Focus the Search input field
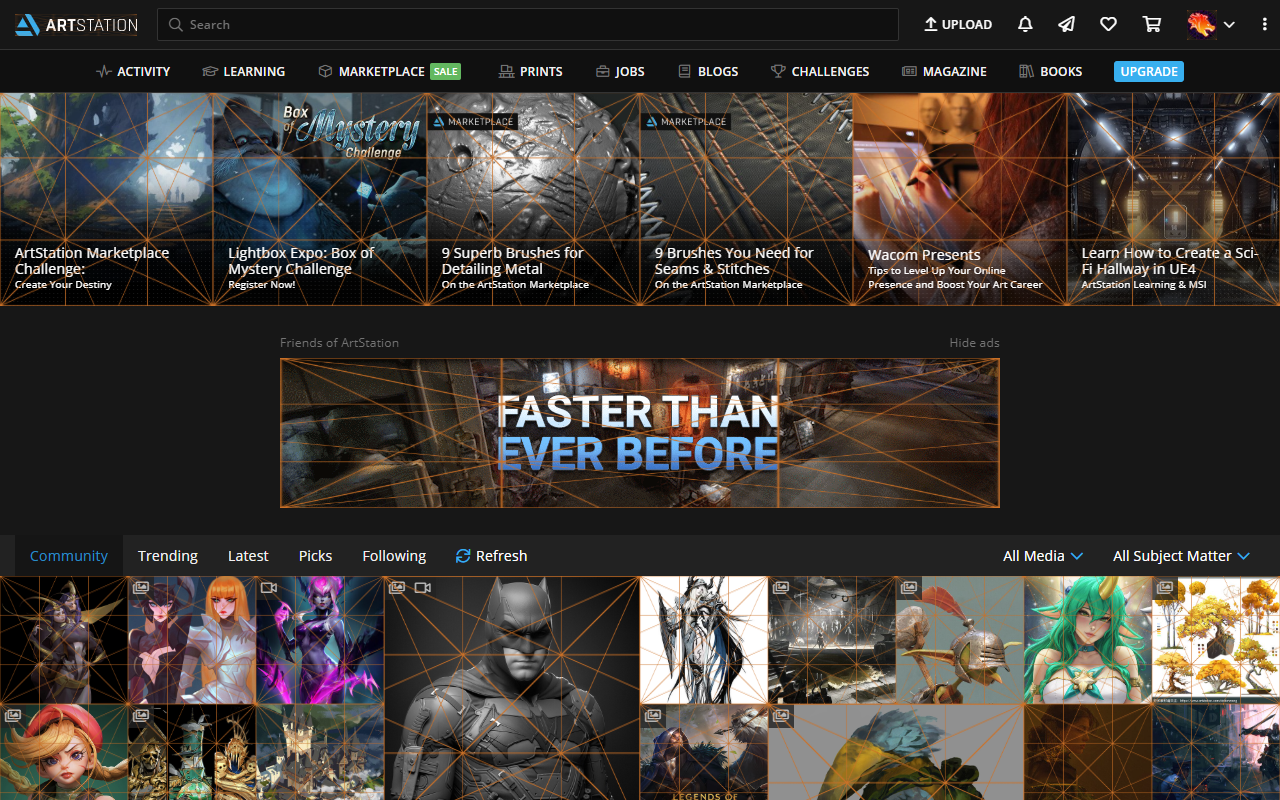This screenshot has height=800, width=1280. point(528,24)
